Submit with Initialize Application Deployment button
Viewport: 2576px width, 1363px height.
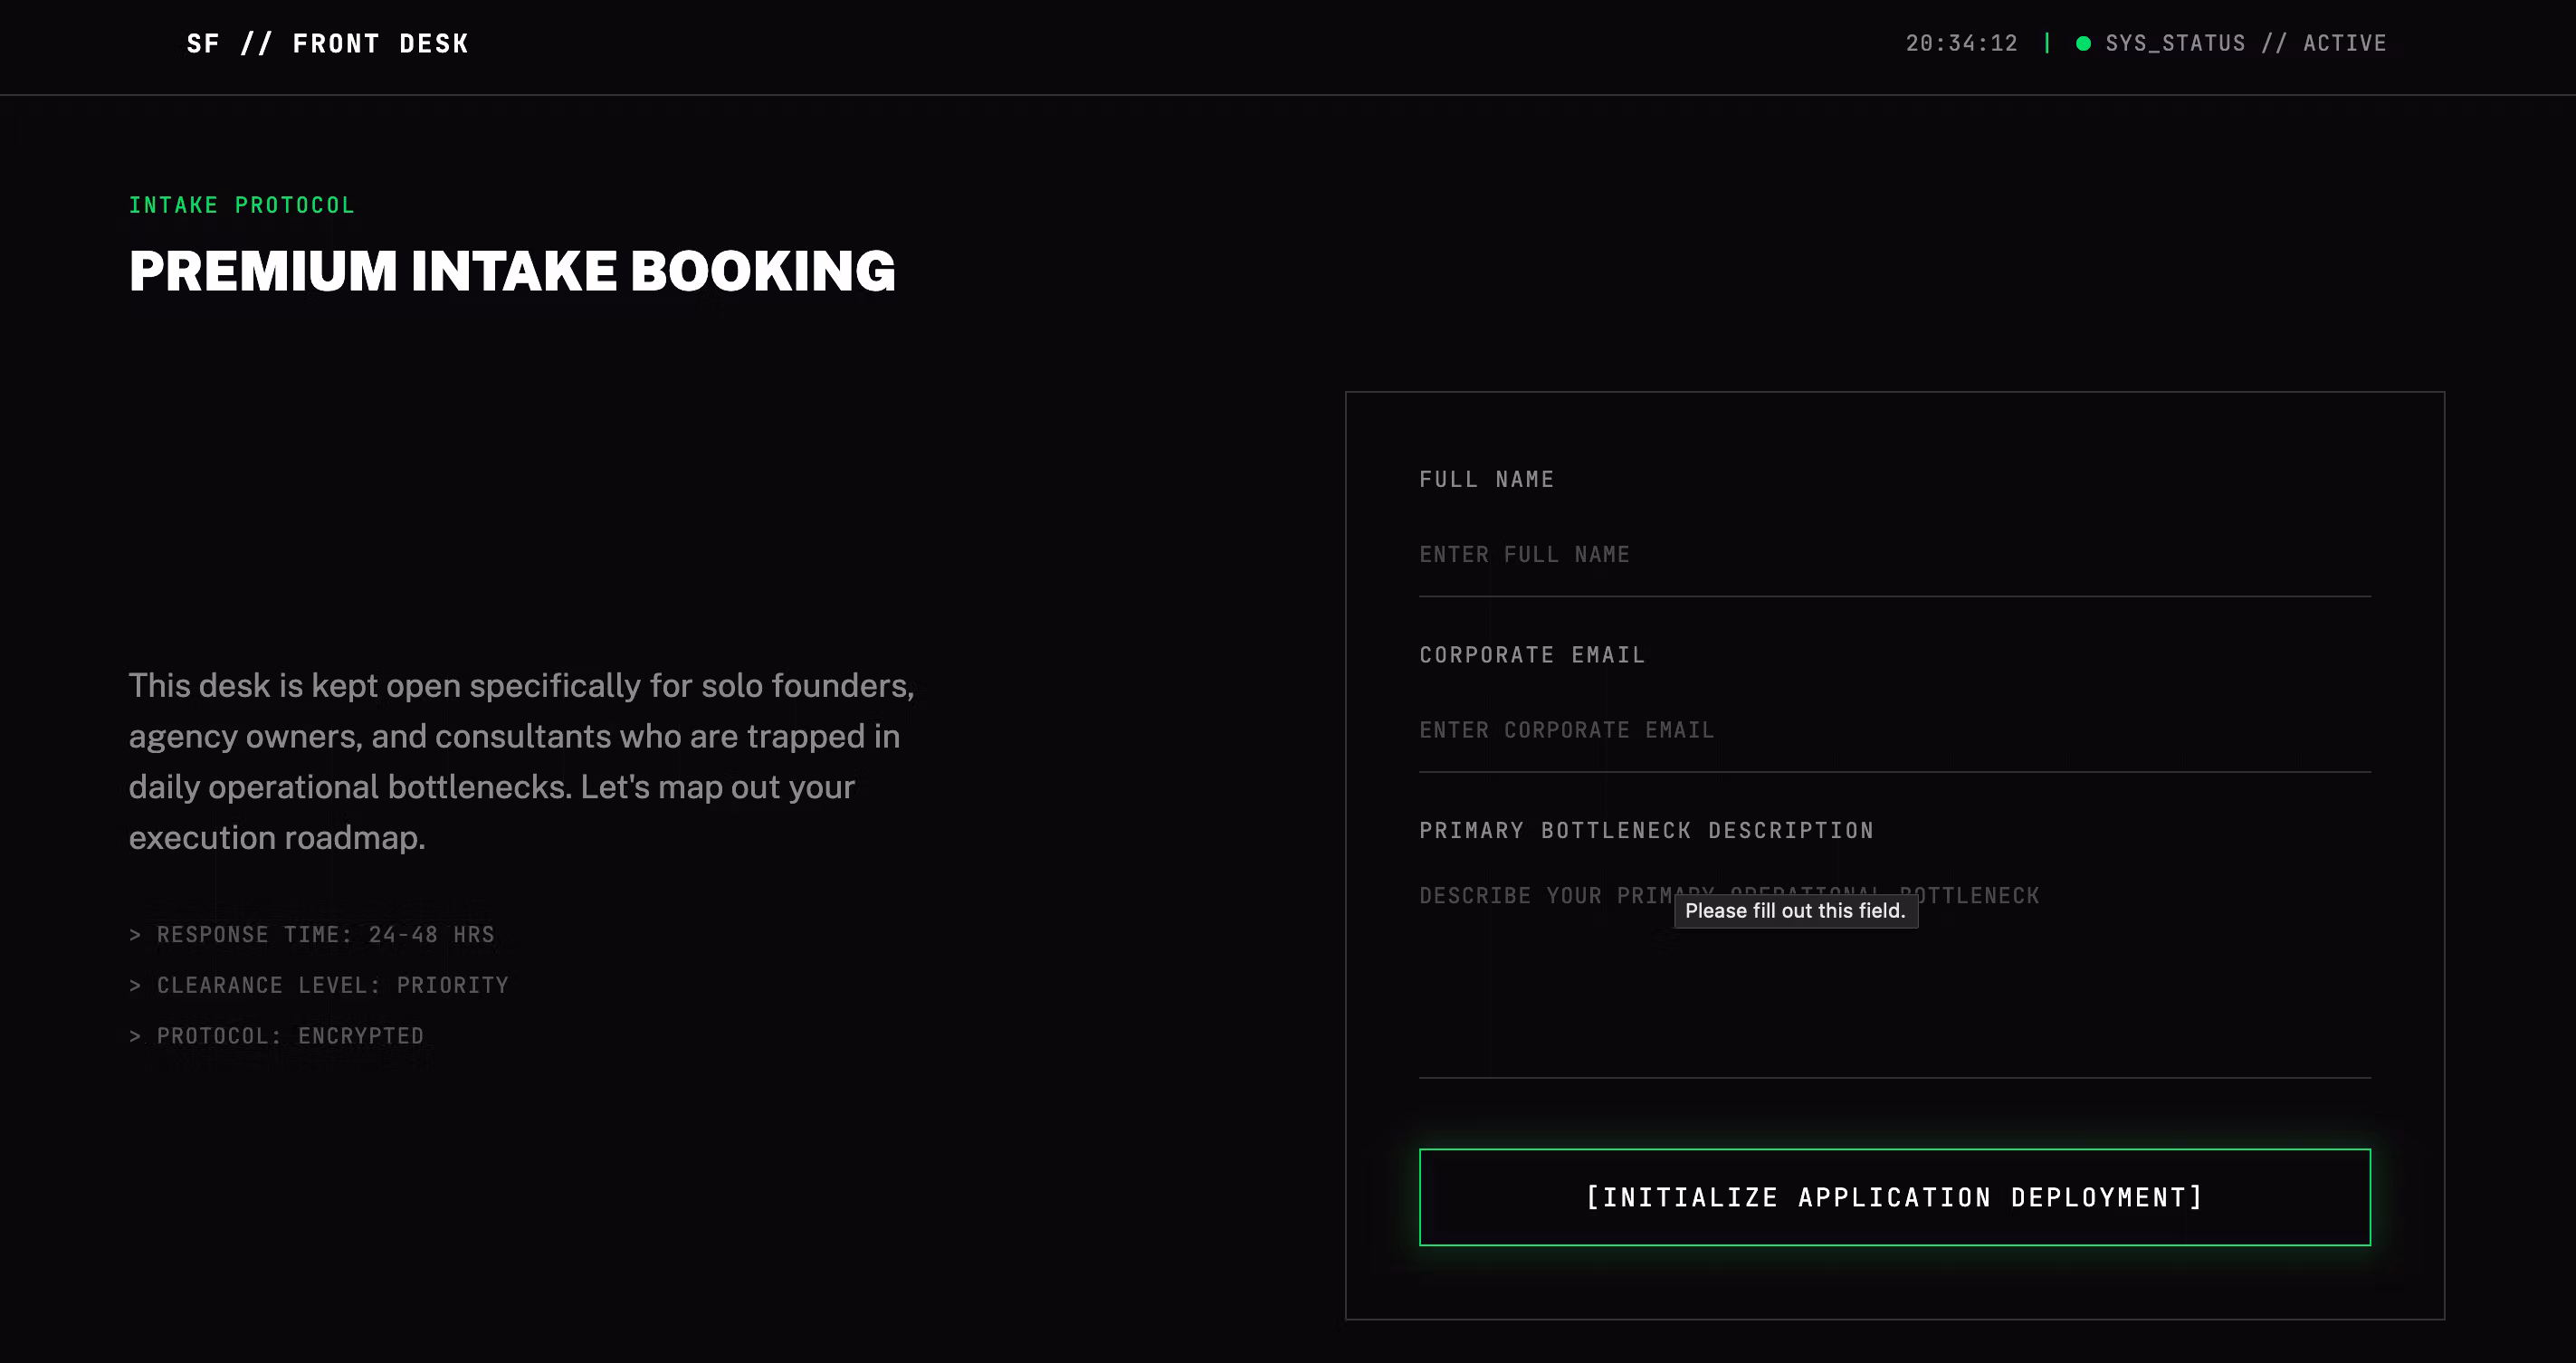[x=1894, y=1197]
